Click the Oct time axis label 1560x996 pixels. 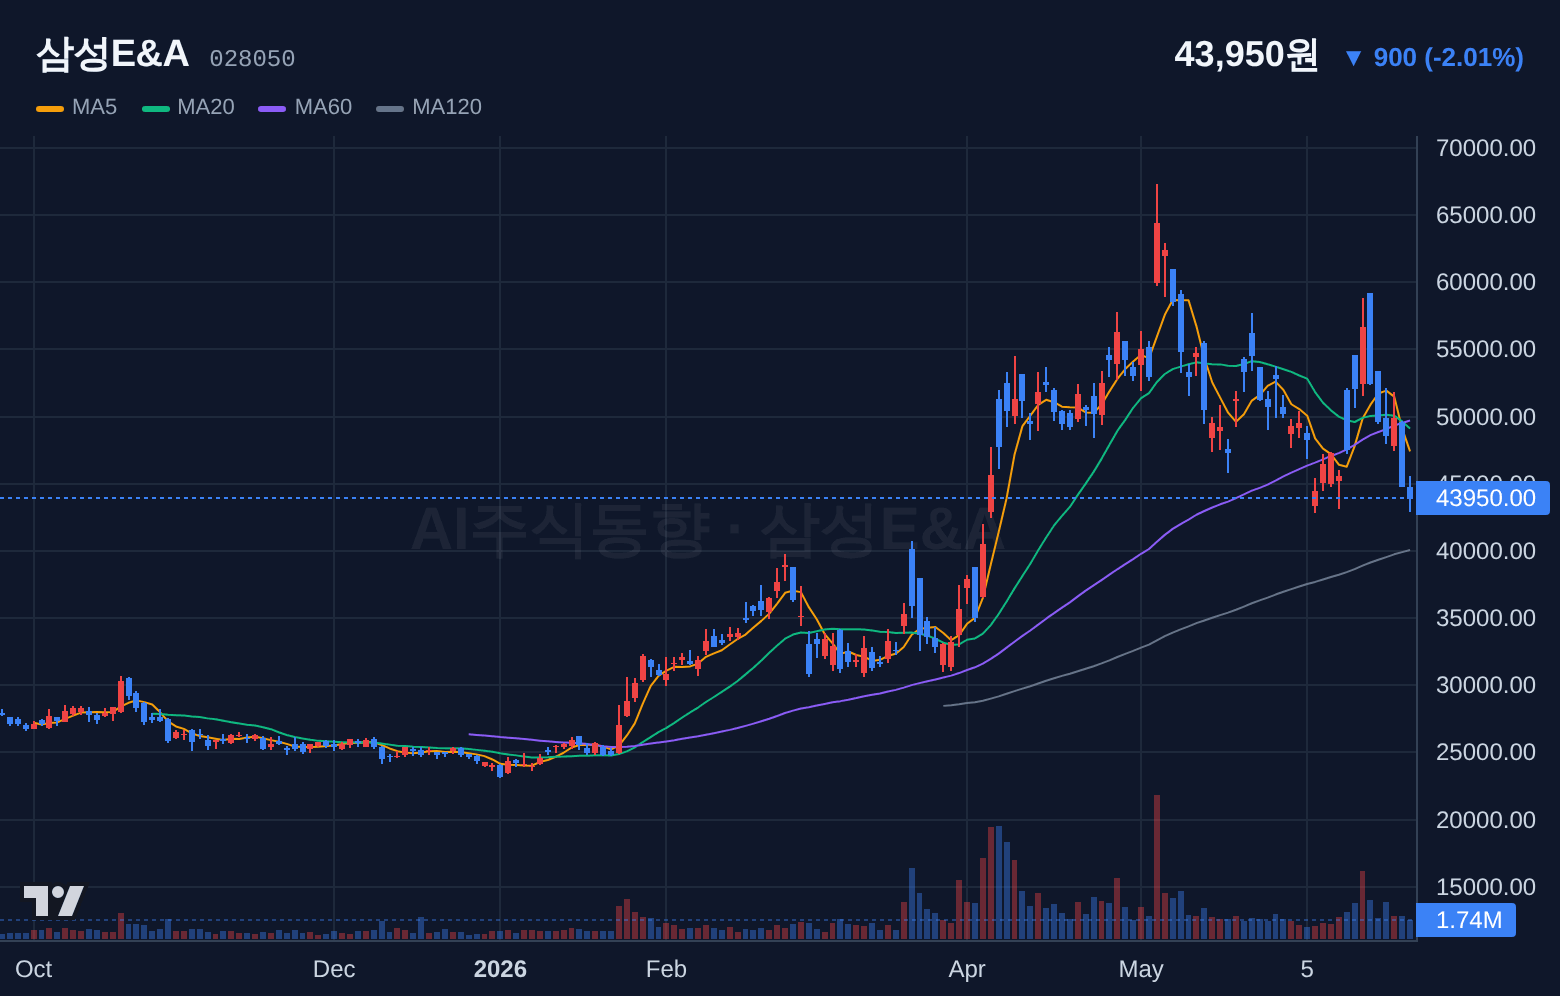pyautogui.click(x=34, y=969)
